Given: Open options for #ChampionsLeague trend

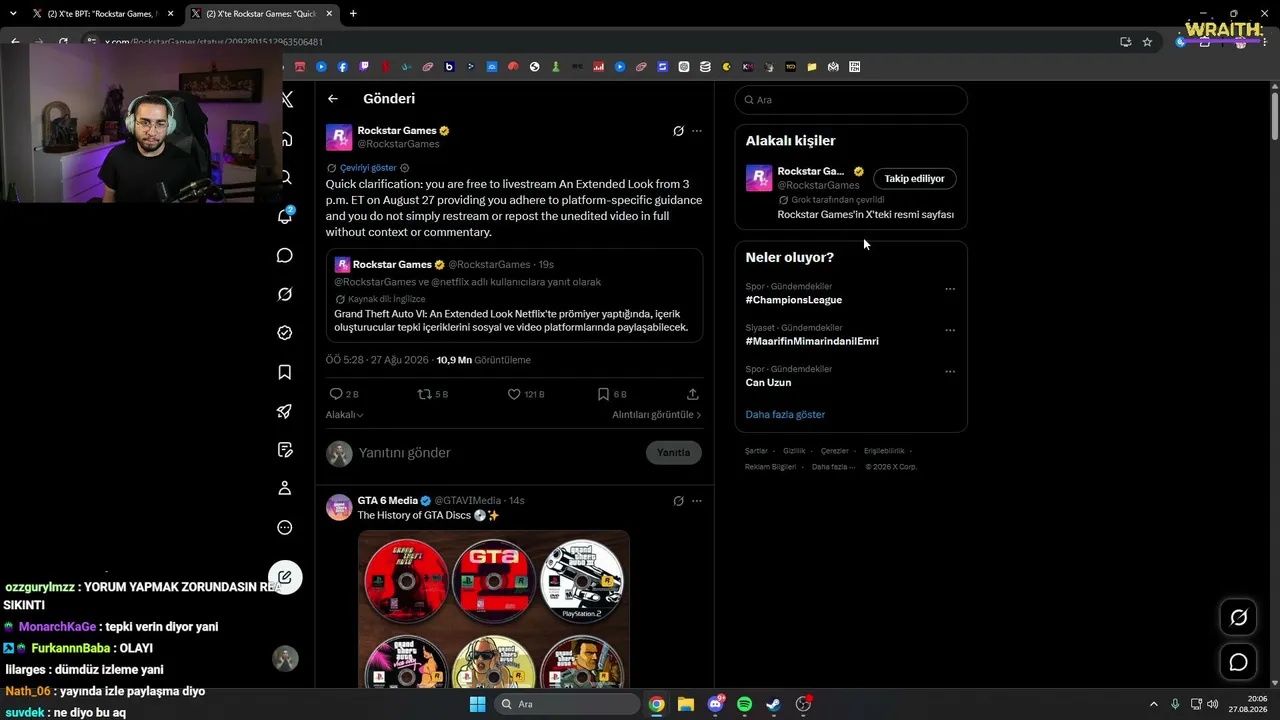Looking at the screenshot, I should pos(950,289).
